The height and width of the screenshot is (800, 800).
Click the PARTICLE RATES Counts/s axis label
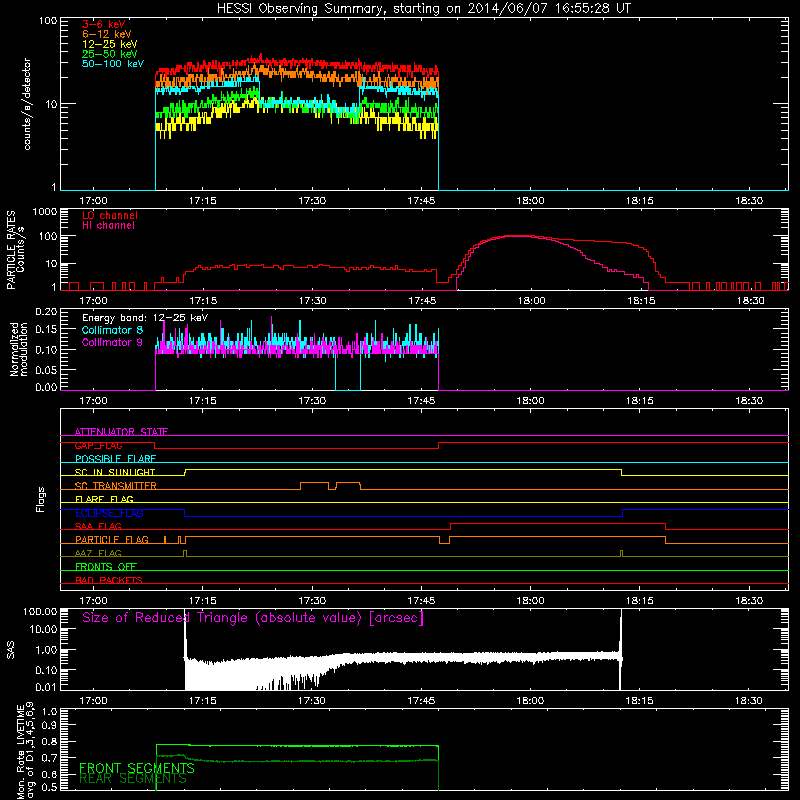point(15,250)
